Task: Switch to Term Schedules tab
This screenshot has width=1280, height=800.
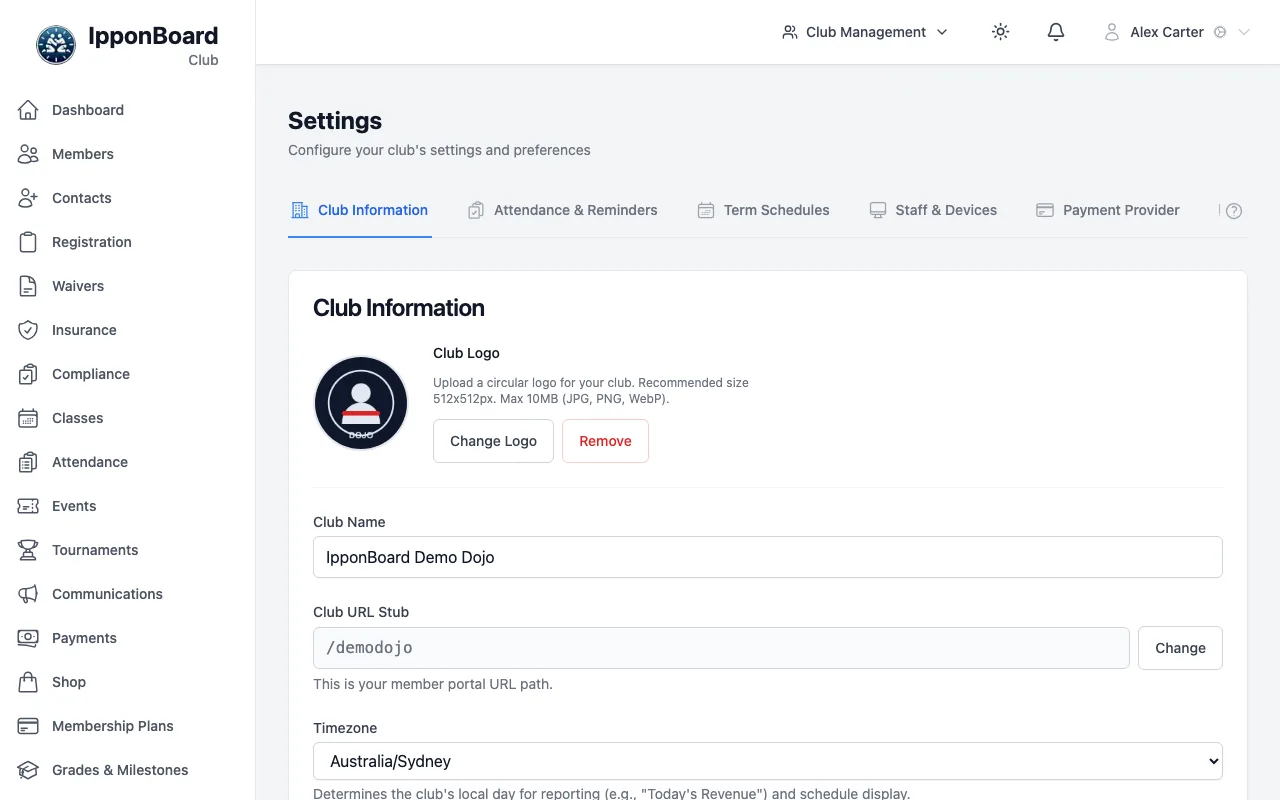Action: (x=764, y=210)
